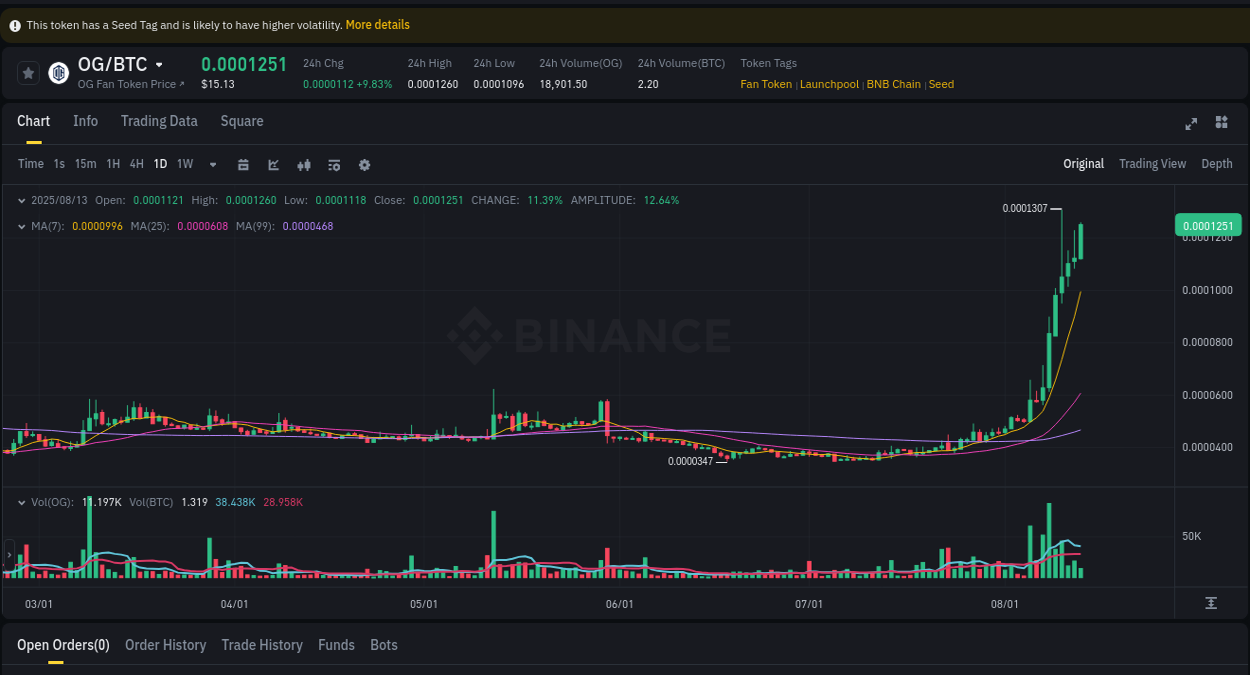The image size is (1250, 675).
Task: Open the Order History tab
Action: [165, 645]
